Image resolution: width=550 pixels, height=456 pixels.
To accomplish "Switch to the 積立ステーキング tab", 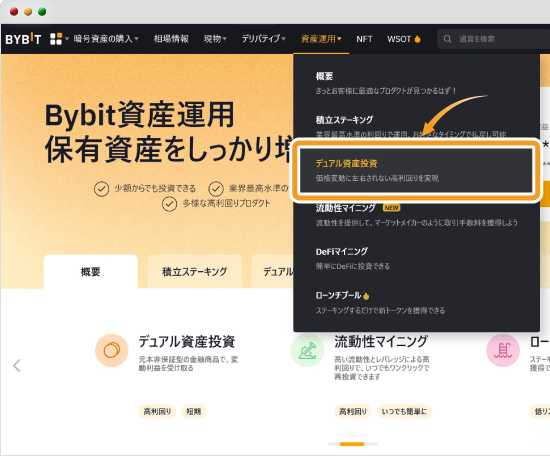I will [x=194, y=272].
